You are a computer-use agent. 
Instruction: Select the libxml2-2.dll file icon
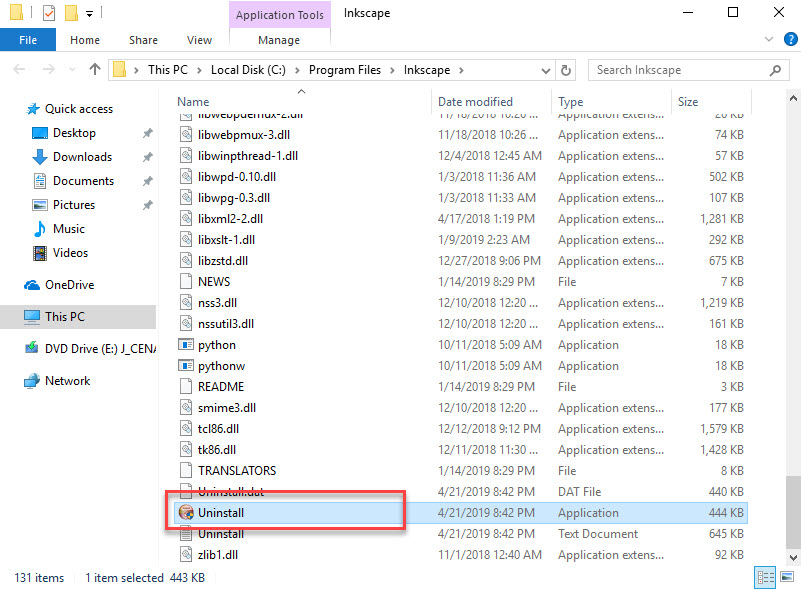[186, 219]
